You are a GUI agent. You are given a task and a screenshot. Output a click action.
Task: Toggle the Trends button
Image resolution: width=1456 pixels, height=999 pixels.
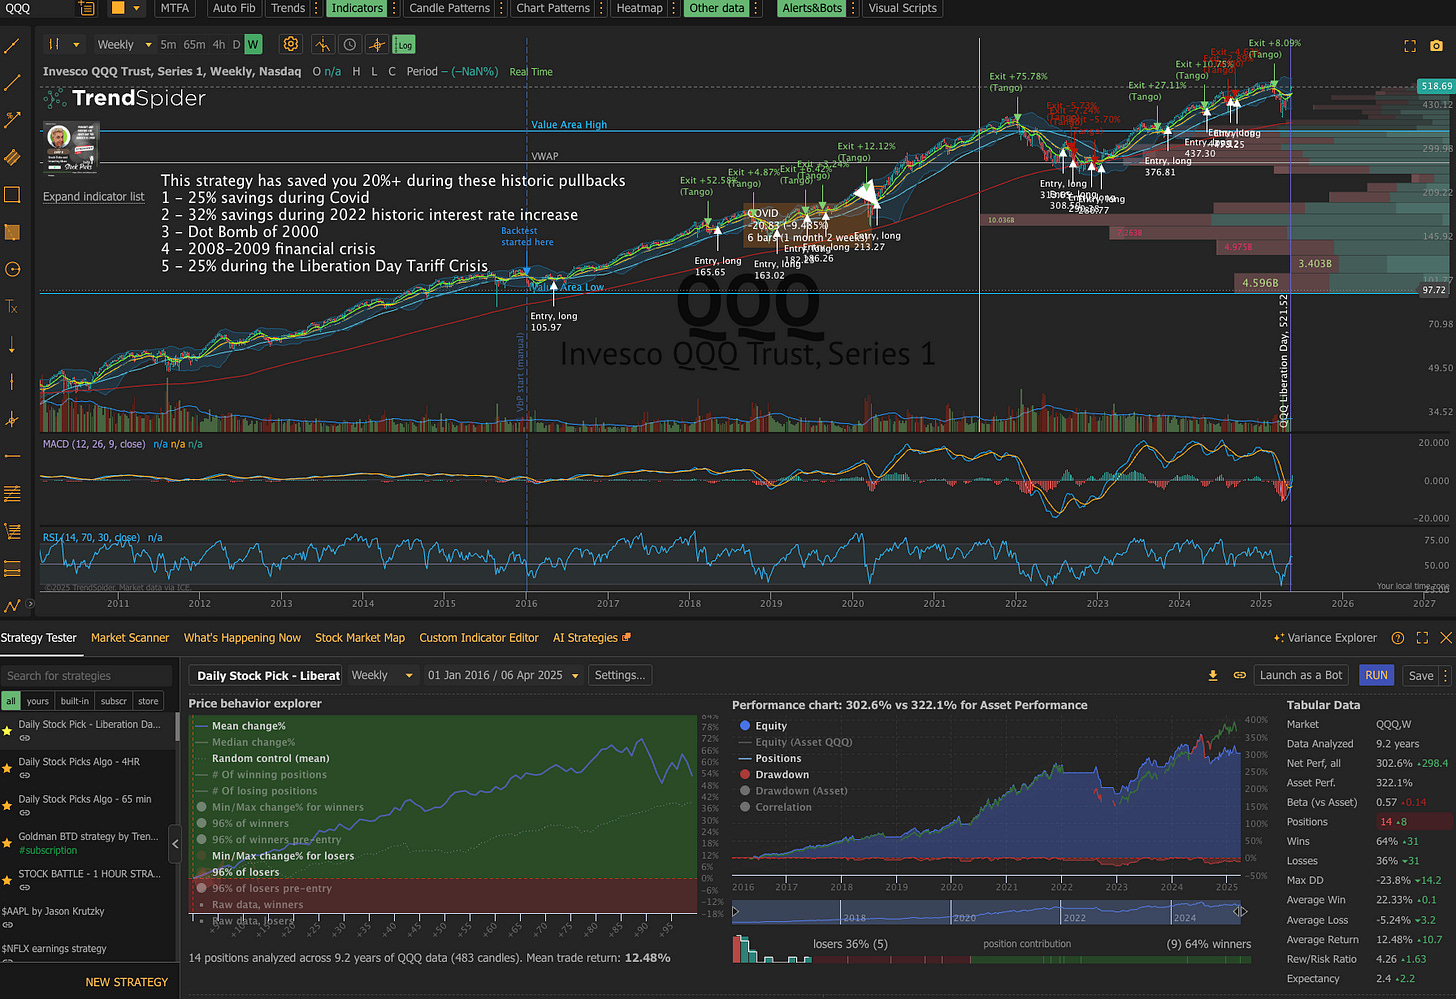pyautogui.click(x=288, y=8)
